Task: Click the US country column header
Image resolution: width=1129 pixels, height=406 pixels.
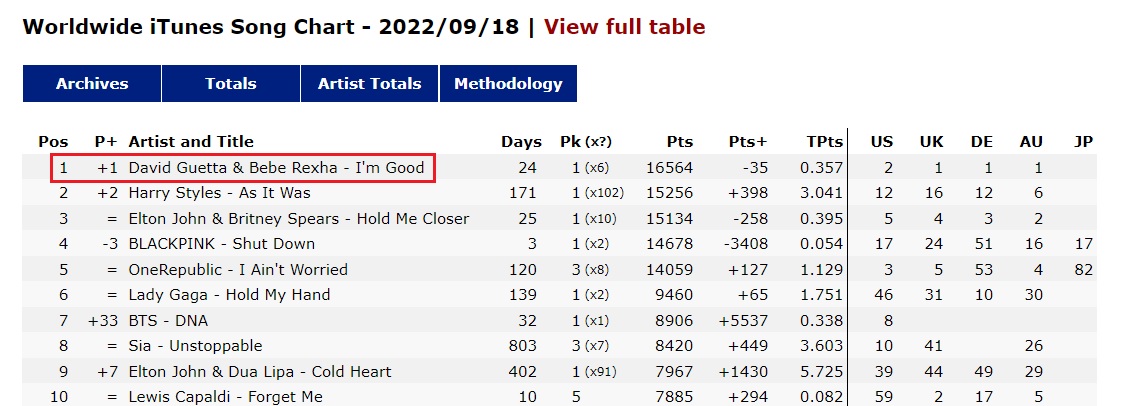Action: click(x=881, y=142)
